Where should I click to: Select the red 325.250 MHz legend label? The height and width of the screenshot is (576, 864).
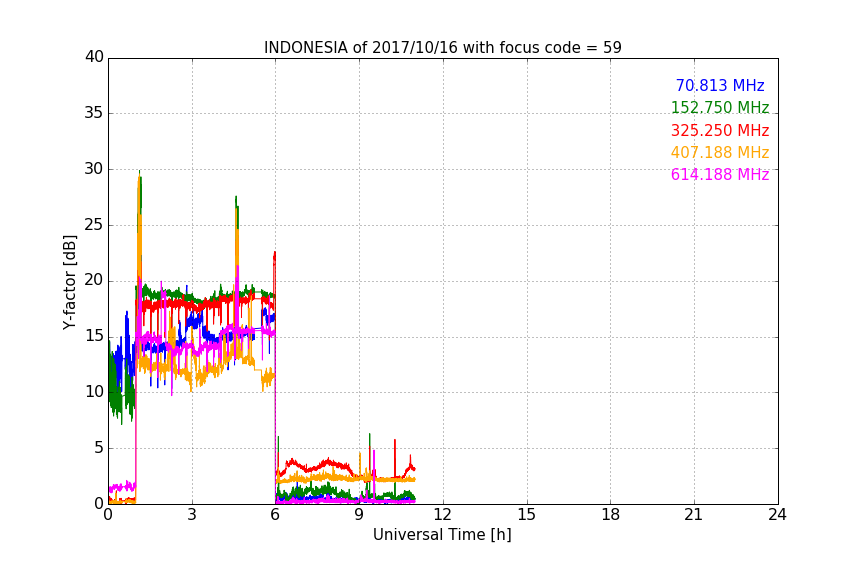720,130
